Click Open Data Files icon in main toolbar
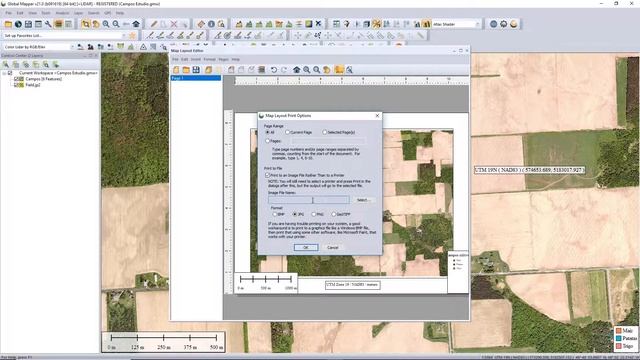The image size is (640, 360). click(x=8, y=24)
